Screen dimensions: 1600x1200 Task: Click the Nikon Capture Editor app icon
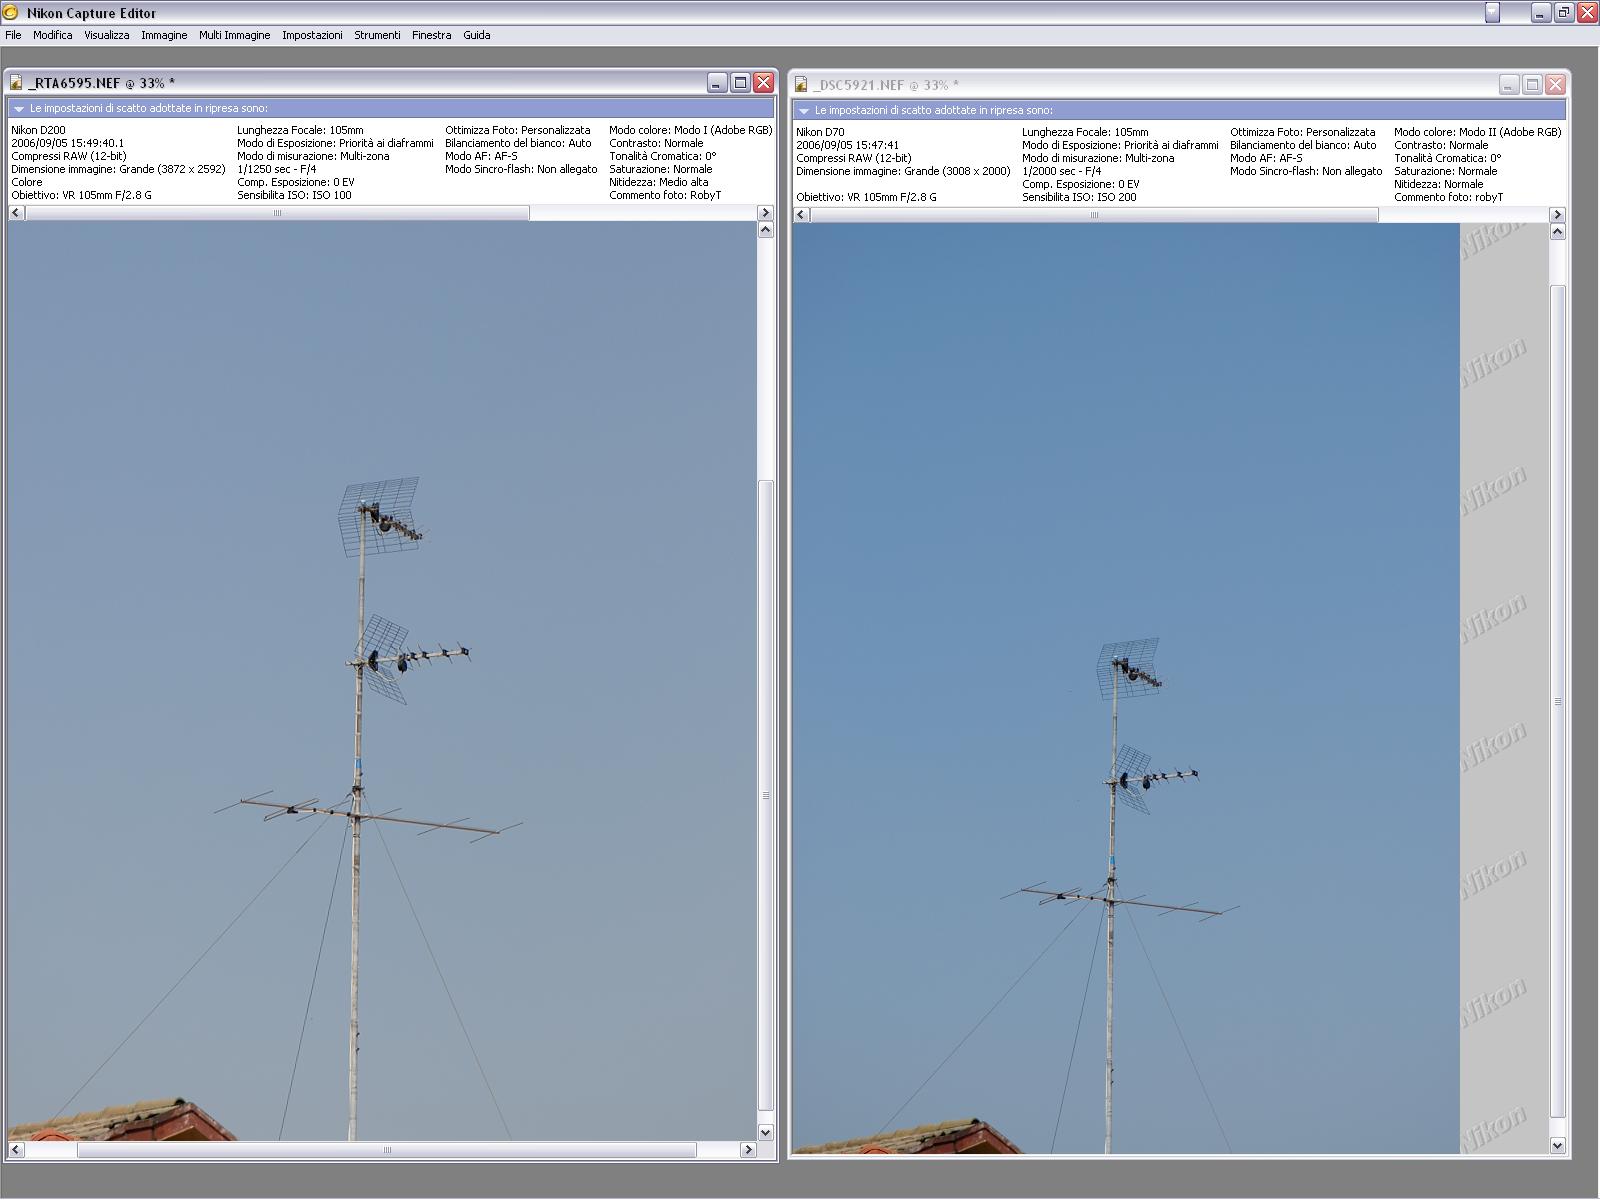tap(12, 13)
